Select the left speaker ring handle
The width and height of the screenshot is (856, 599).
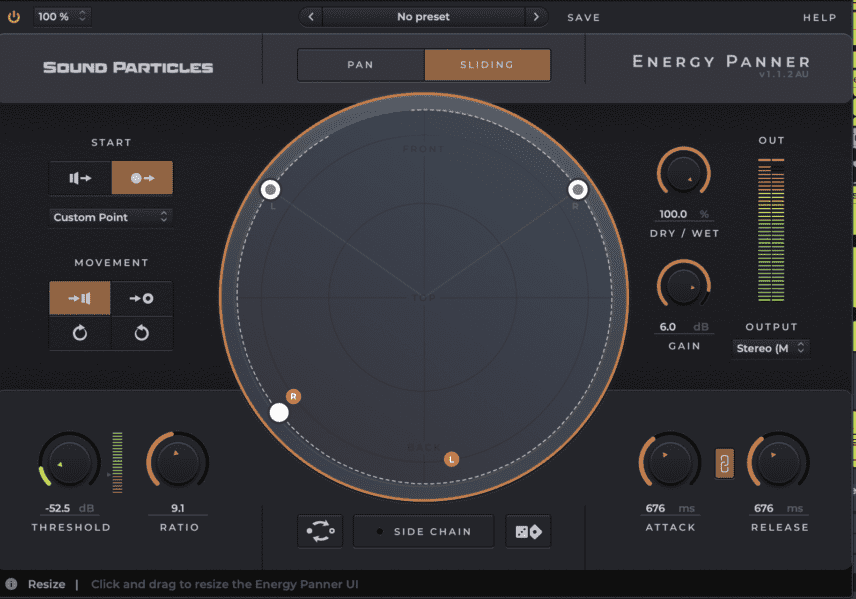tap(270, 189)
